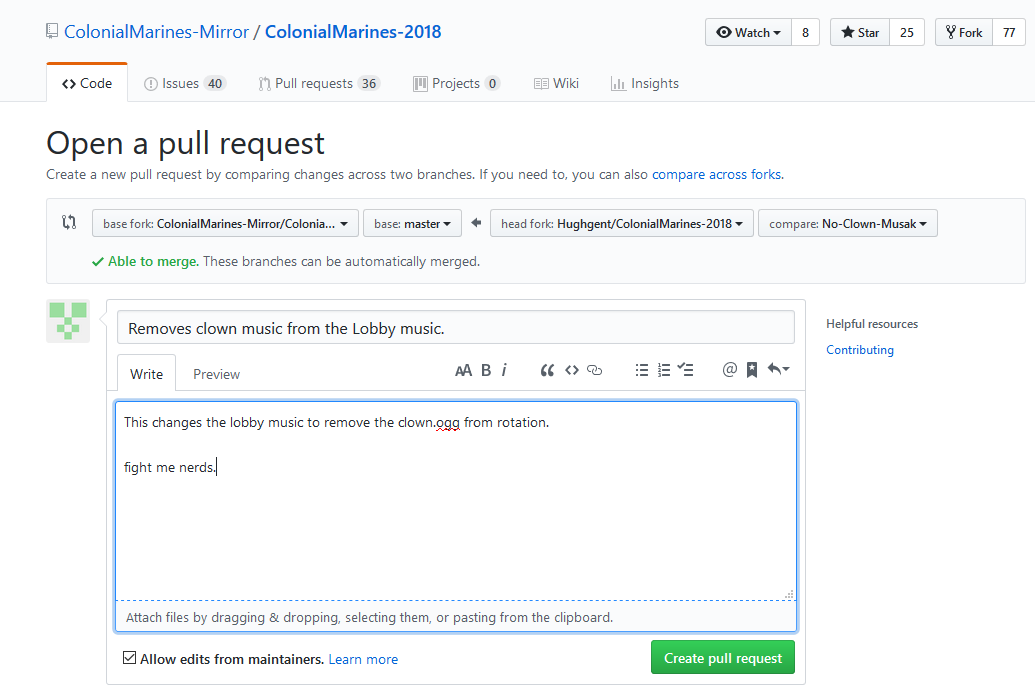Switch to the Code tab
Viewport: 1035px width, 699px height.
87,84
